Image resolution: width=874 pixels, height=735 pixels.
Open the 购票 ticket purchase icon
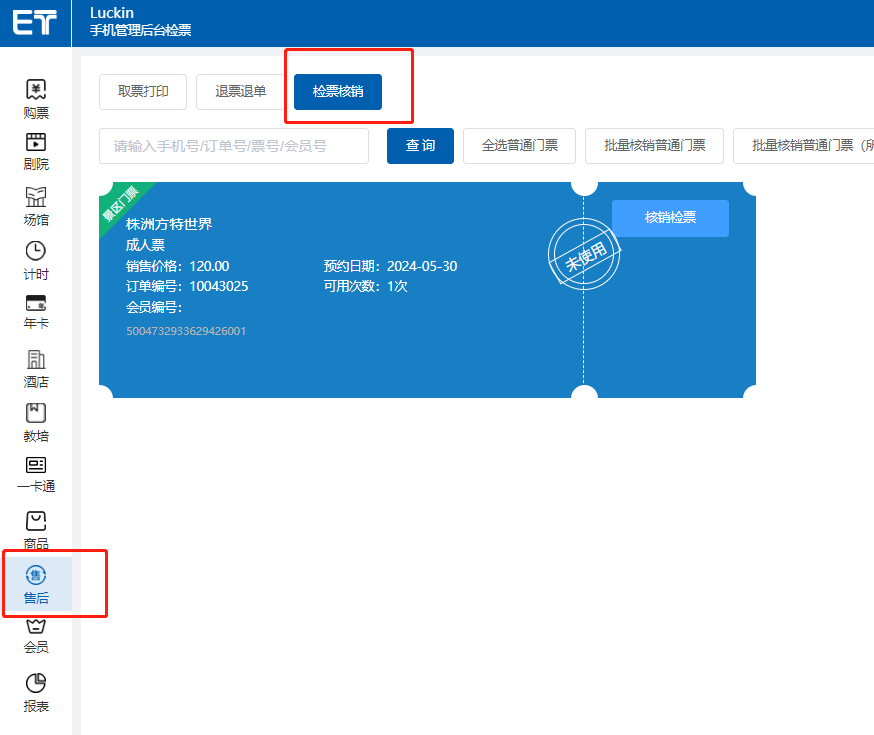pyautogui.click(x=36, y=90)
